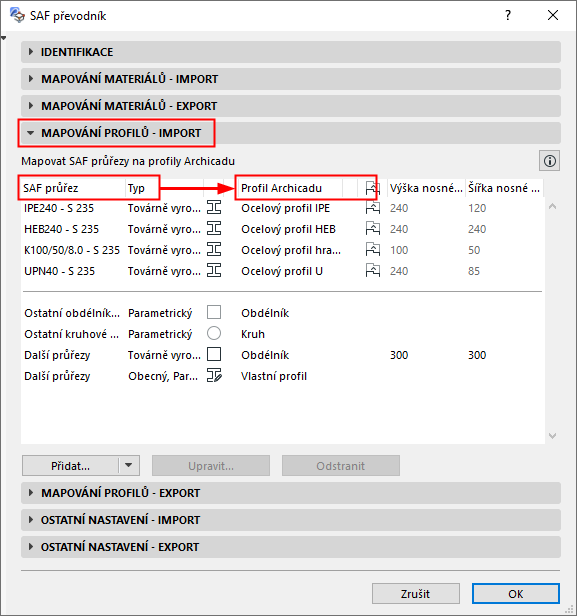Click the list scroll down arrow
This screenshot has width=577, height=616.
(x=552, y=436)
